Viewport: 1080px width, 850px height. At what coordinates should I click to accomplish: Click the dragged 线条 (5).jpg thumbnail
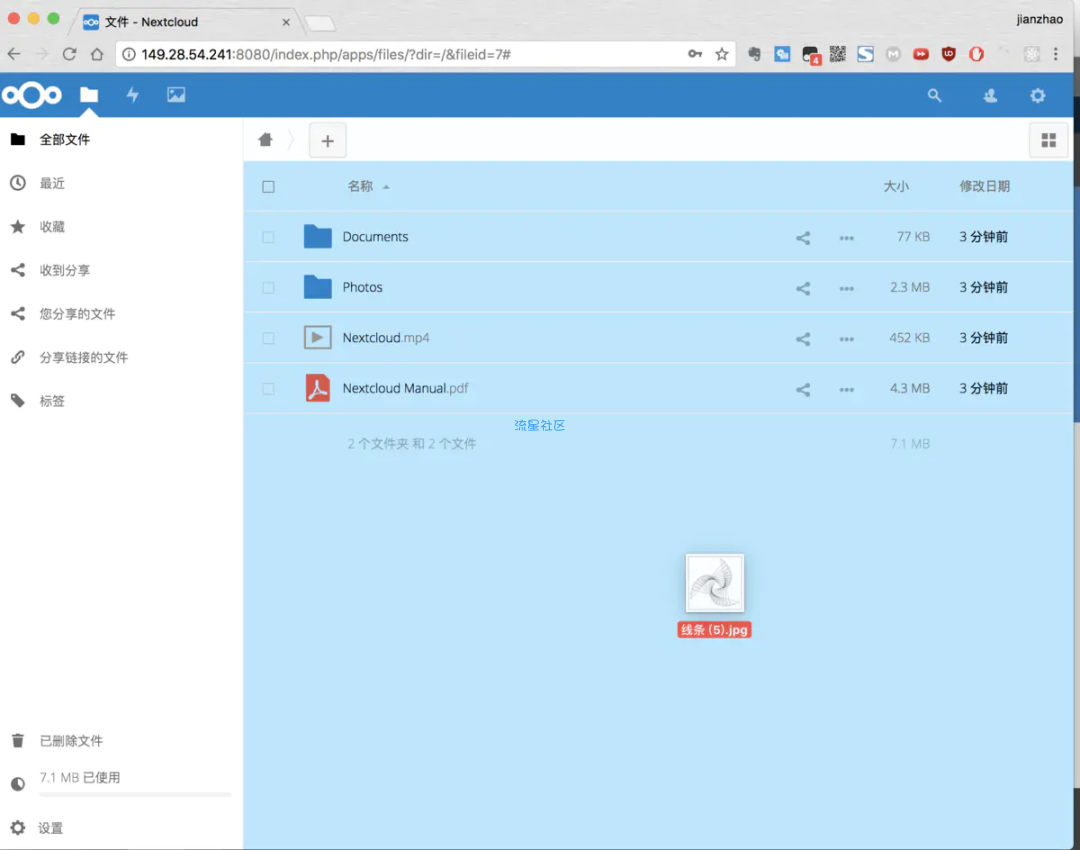click(x=715, y=583)
